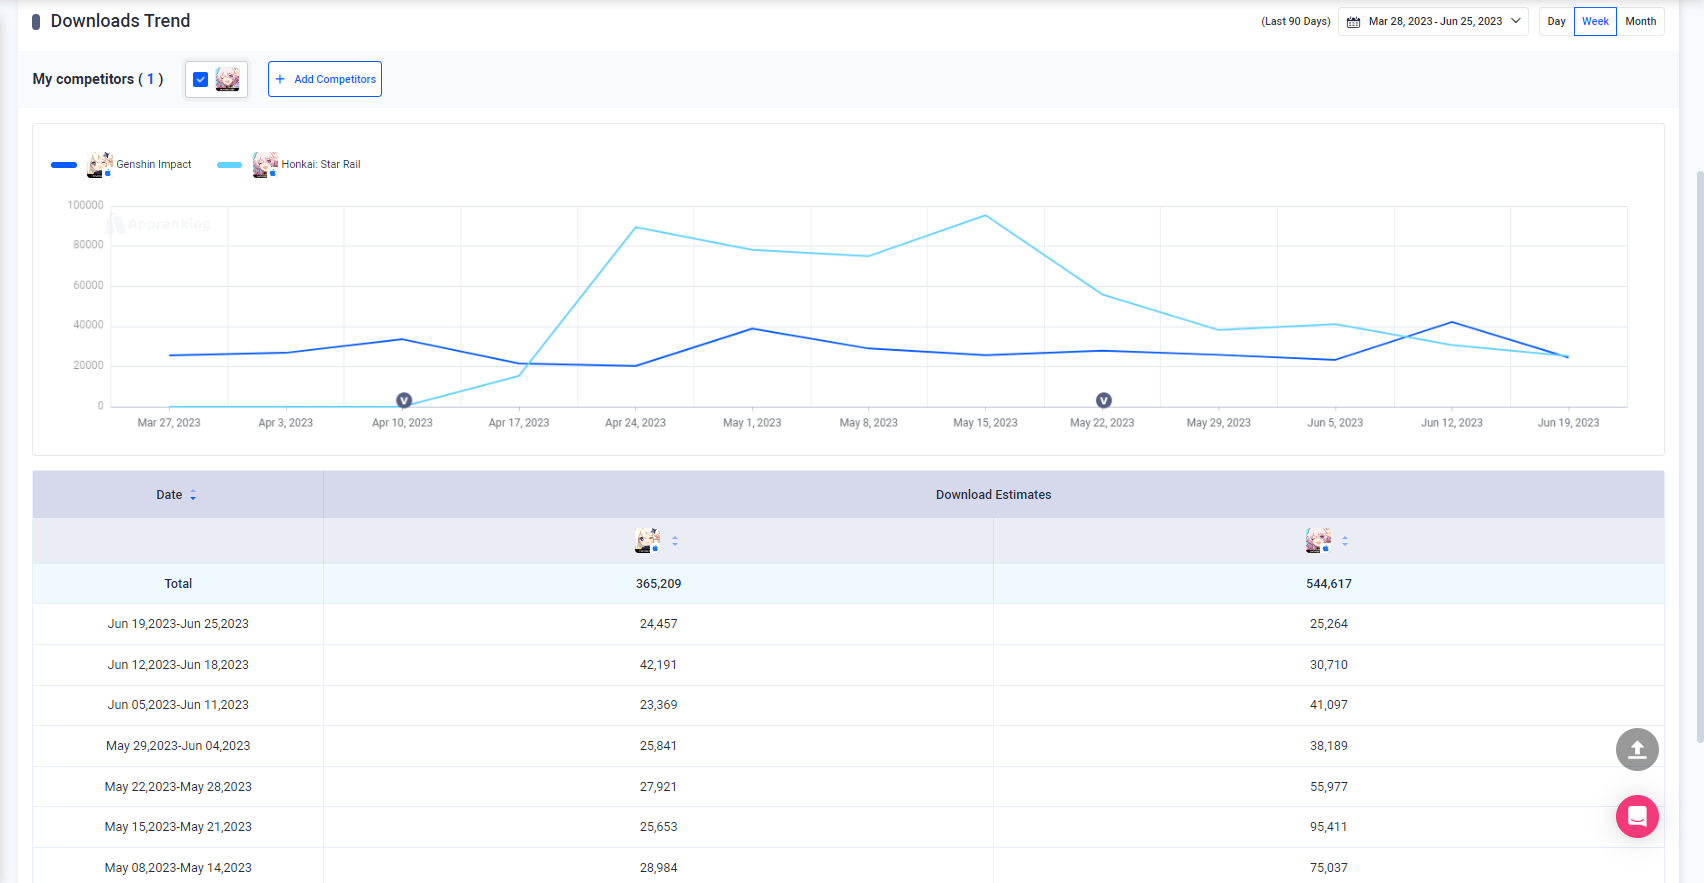
Task: Click the Total row label
Action: pos(178,584)
